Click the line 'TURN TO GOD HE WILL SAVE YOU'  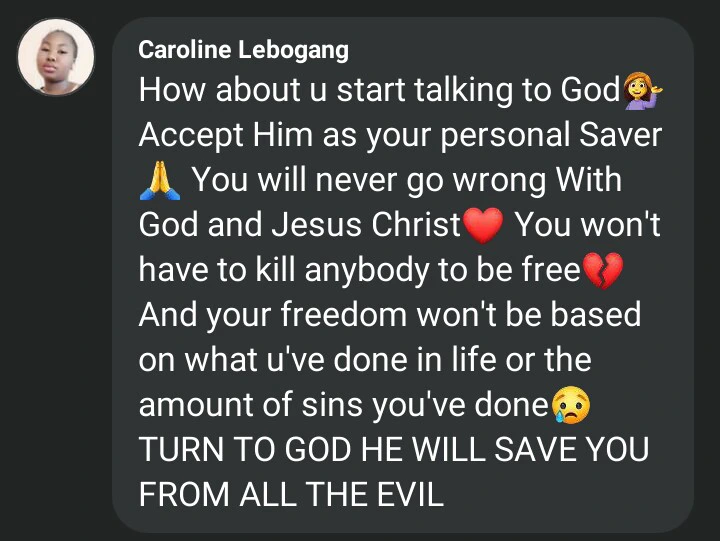coord(394,449)
